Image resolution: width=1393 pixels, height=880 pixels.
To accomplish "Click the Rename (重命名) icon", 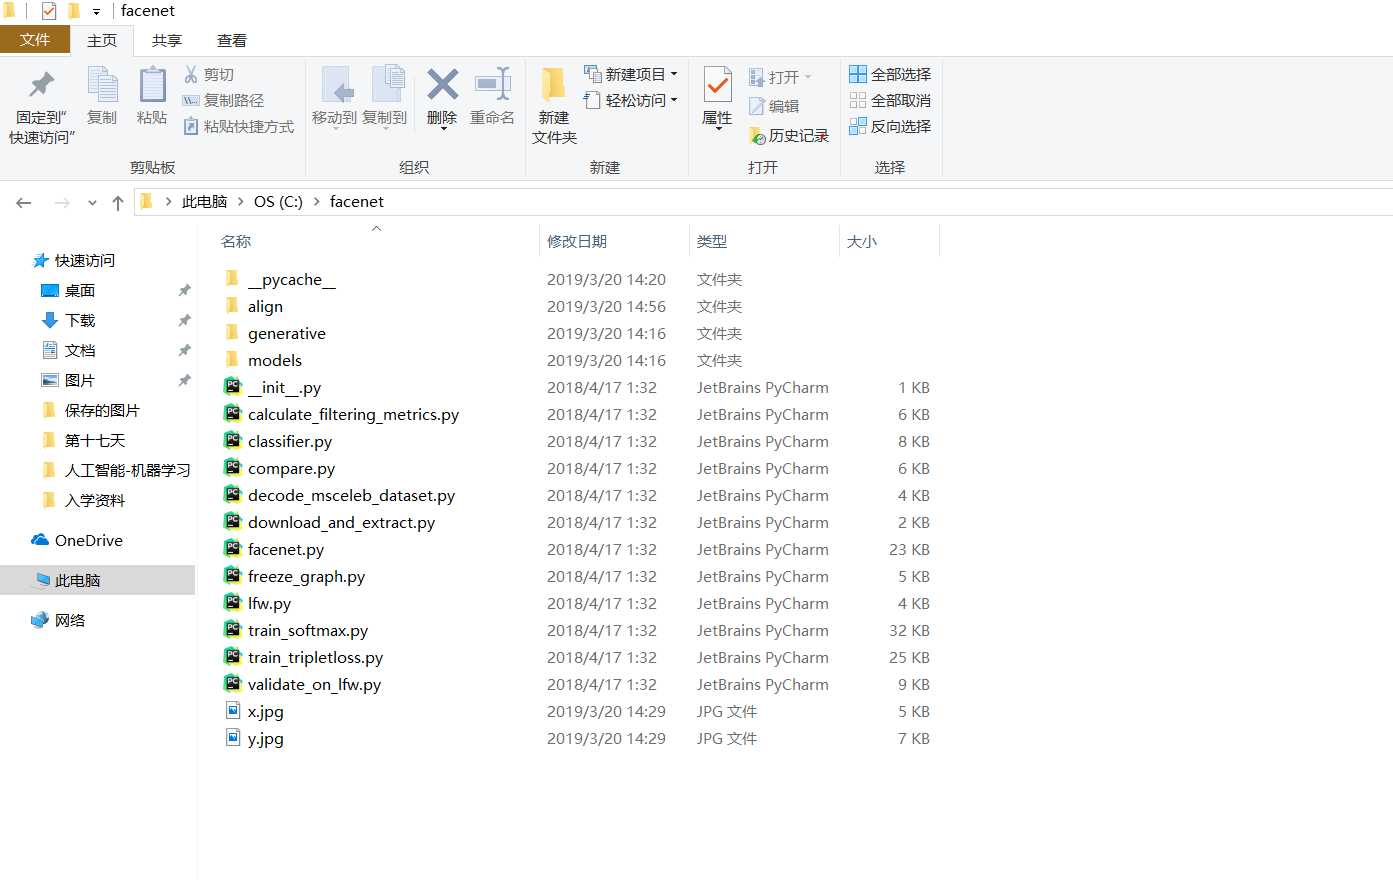I will [x=493, y=84].
